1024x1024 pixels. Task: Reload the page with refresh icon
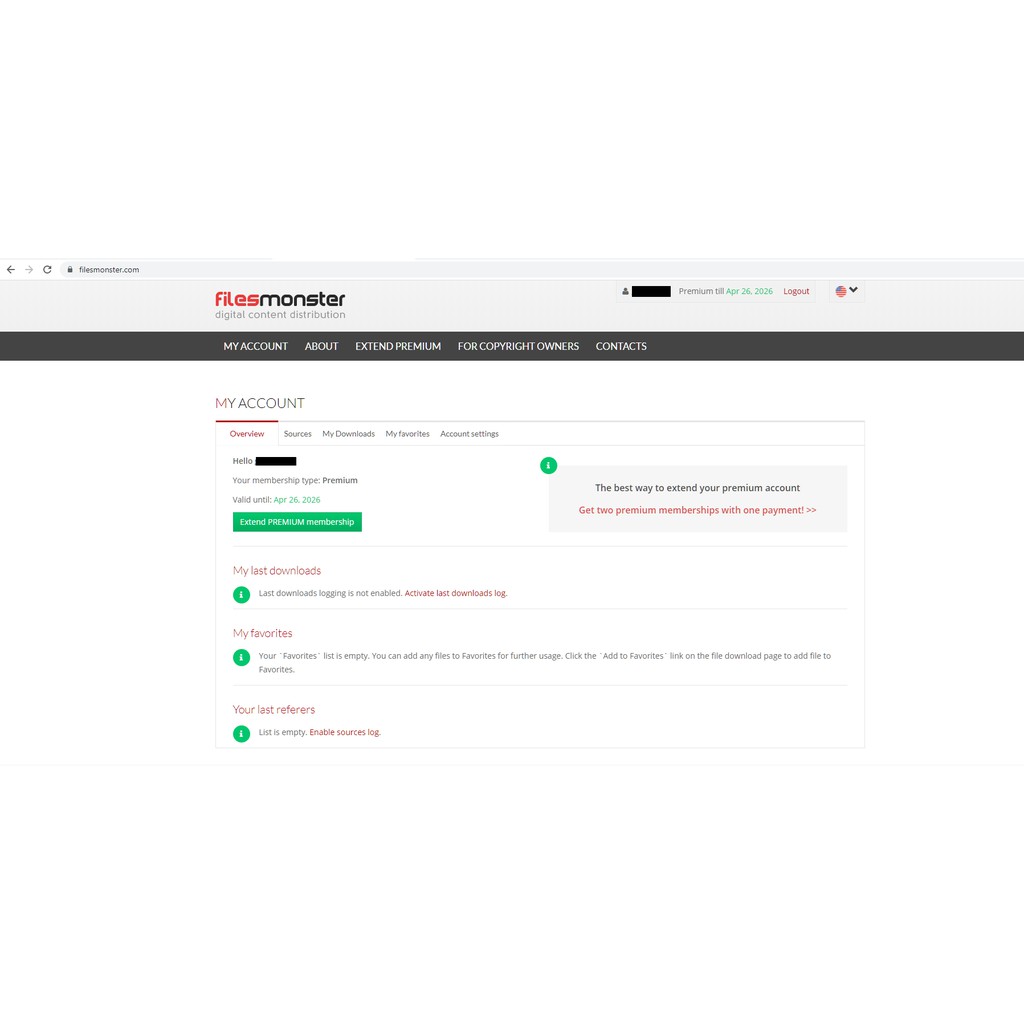pos(47,270)
